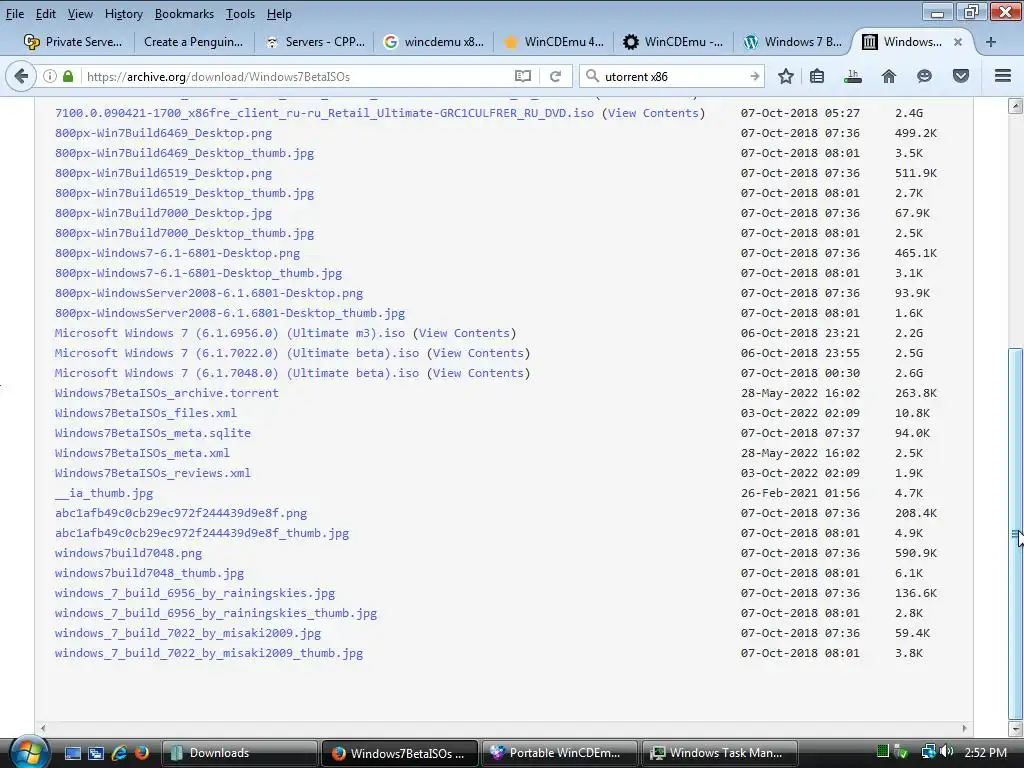Close the active Windows tab

[957, 42]
